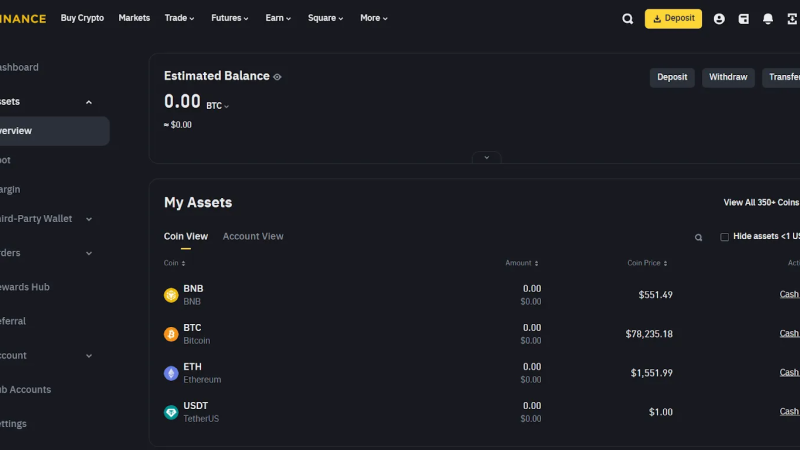Click the Binance logo
The height and width of the screenshot is (450, 800).
click(23, 19)
